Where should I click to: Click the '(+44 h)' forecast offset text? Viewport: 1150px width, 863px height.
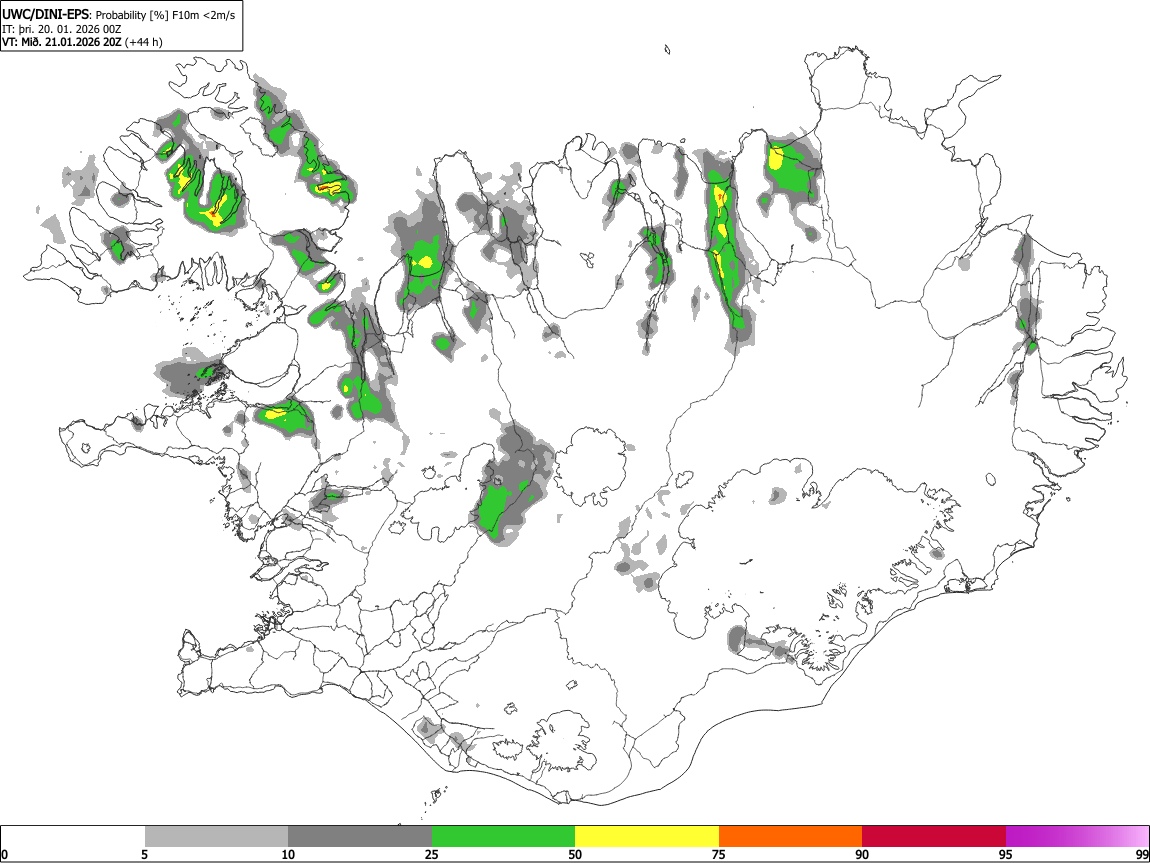click(144, 42)
